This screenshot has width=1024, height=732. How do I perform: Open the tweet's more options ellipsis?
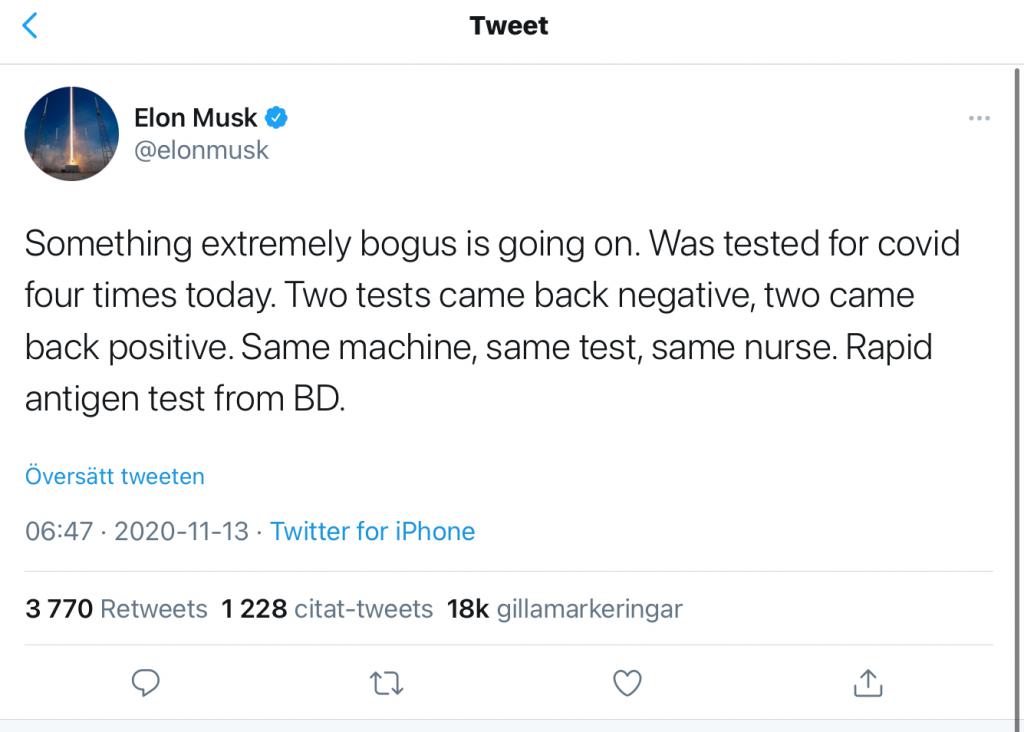tap(979, 119)
